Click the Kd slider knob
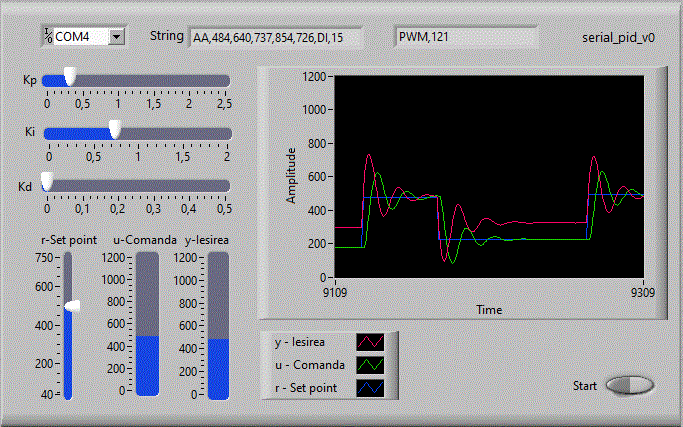This screenshot has width=683, height=427. tap(47, 183)
